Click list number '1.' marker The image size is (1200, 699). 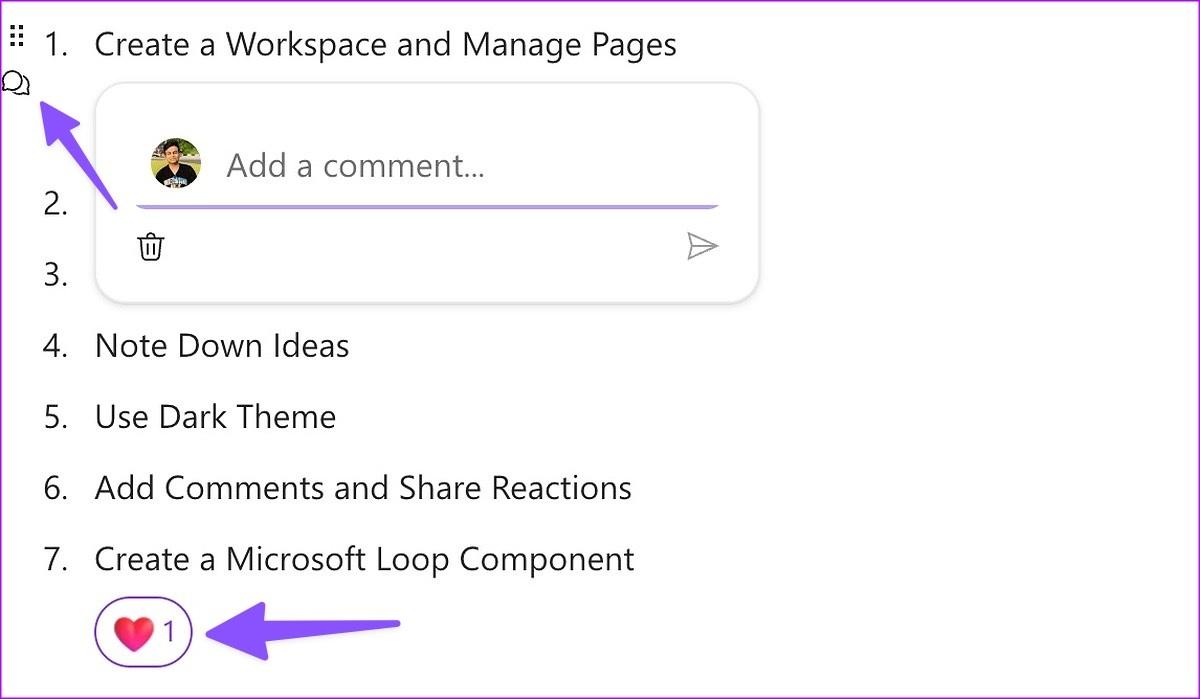coord(56,45)
